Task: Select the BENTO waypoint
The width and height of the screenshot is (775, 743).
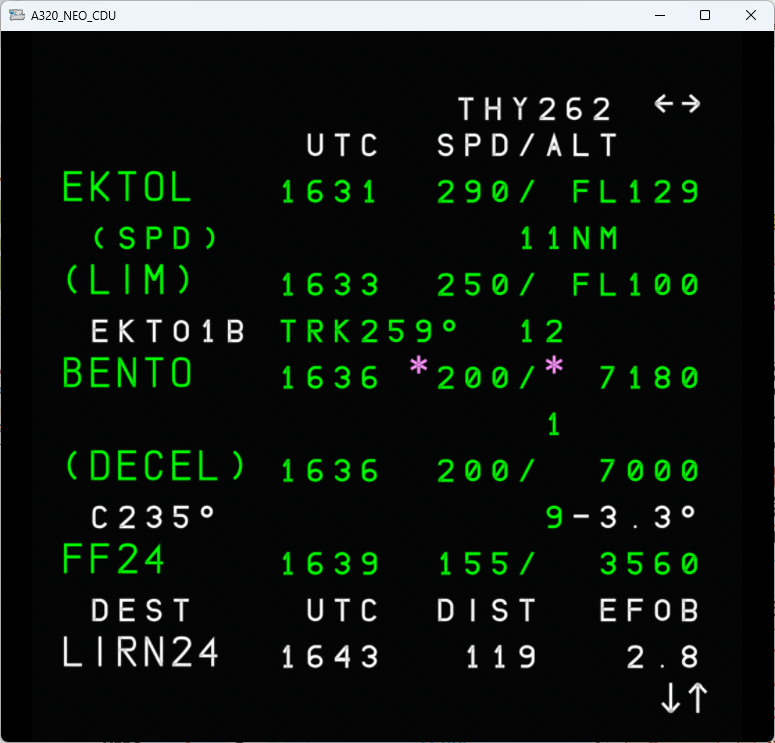Action: 127,373
